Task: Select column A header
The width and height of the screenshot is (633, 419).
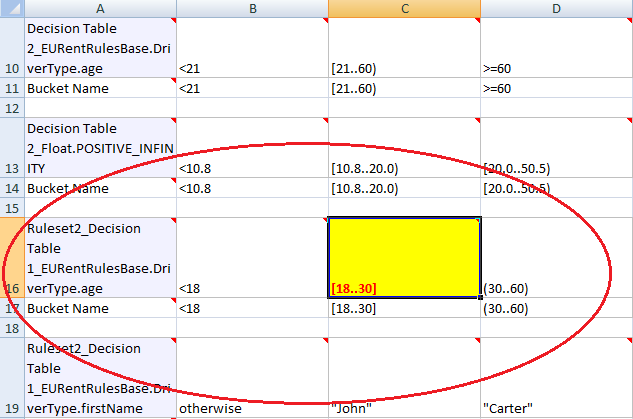Action: (x=100, y=8)
